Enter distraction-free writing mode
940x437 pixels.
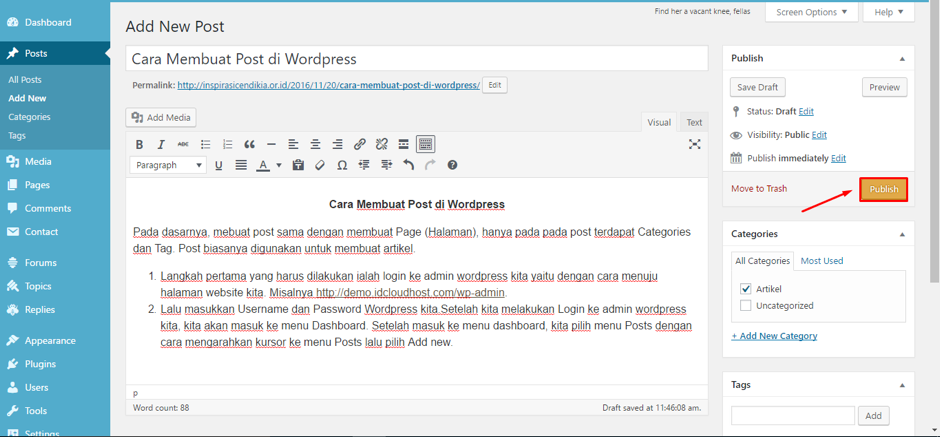point(695,144)
